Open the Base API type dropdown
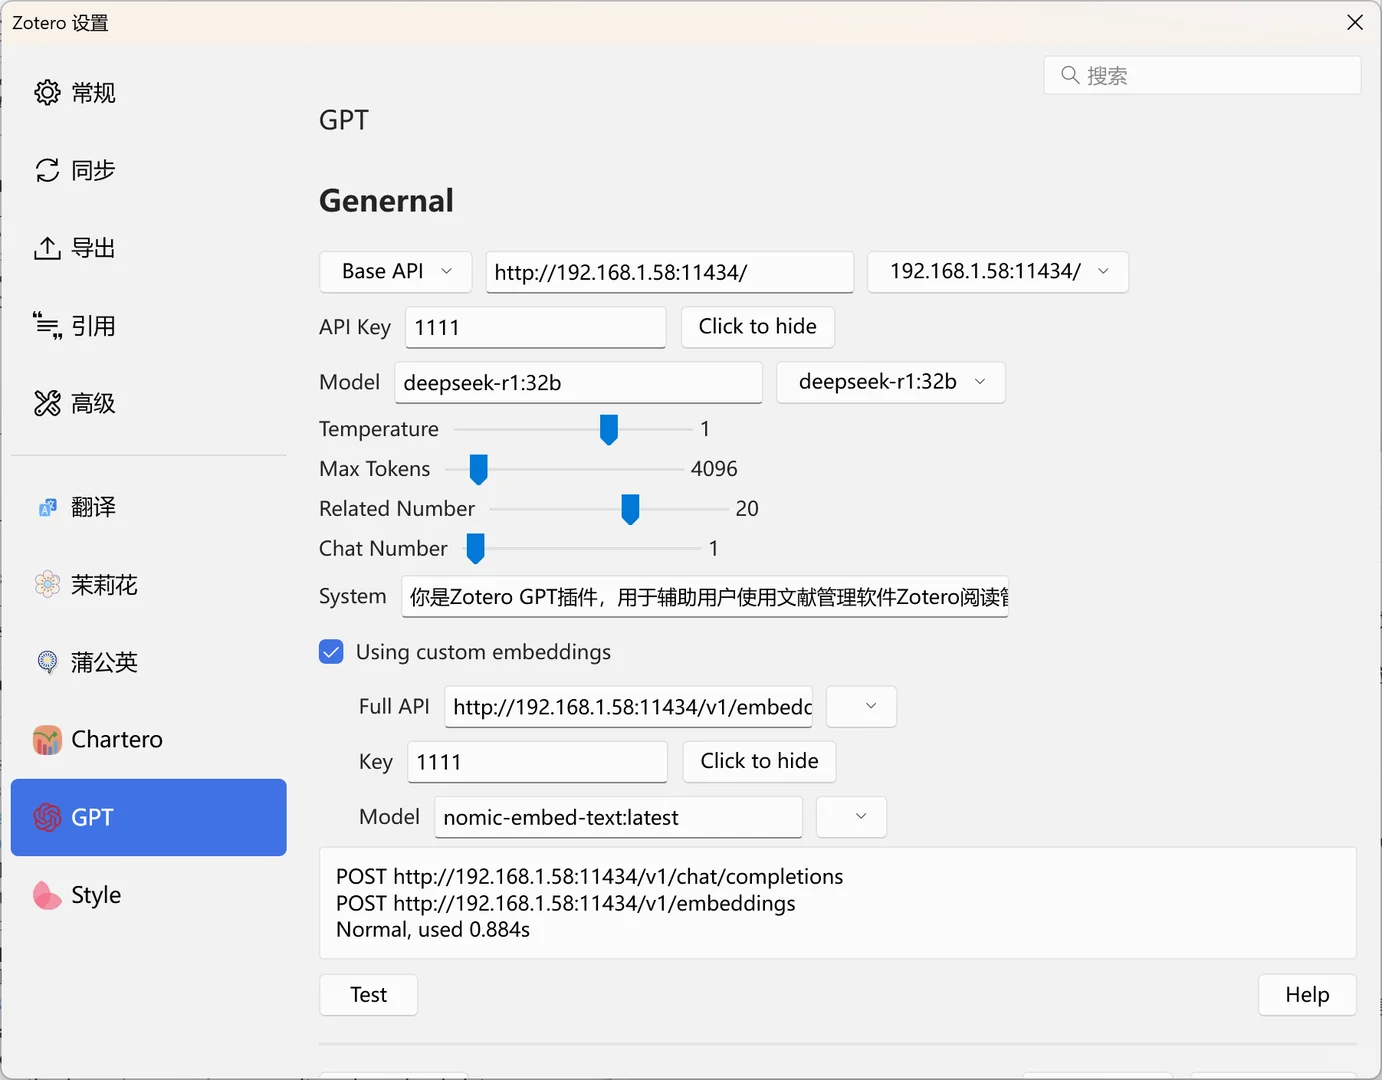This screenshot has width=1382, height=1080. pos(396,272)
